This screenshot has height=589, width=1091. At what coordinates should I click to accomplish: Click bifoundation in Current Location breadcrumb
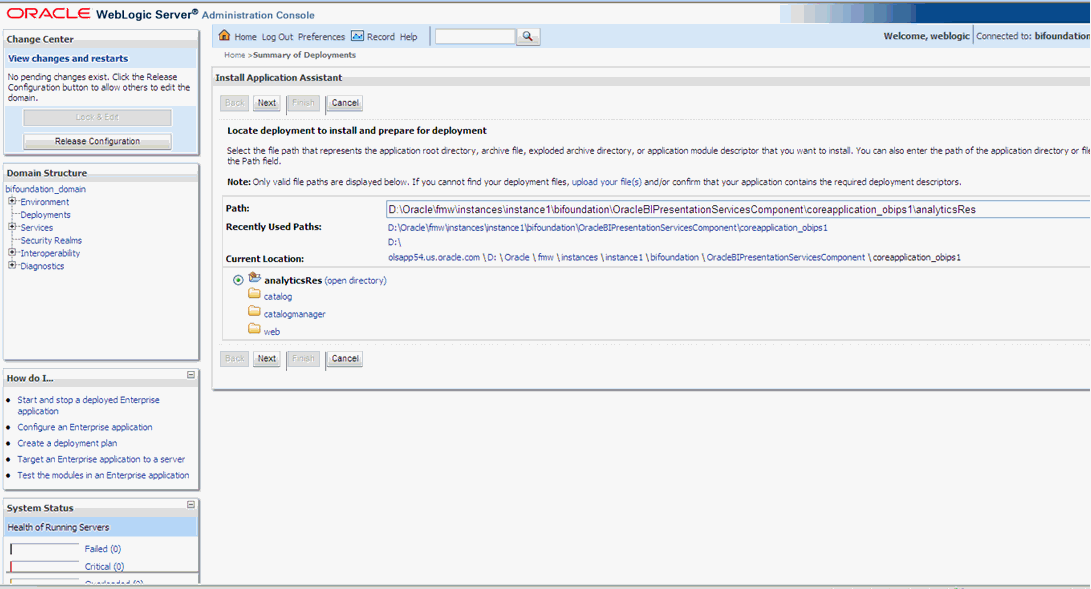click(x=674, y=257)
